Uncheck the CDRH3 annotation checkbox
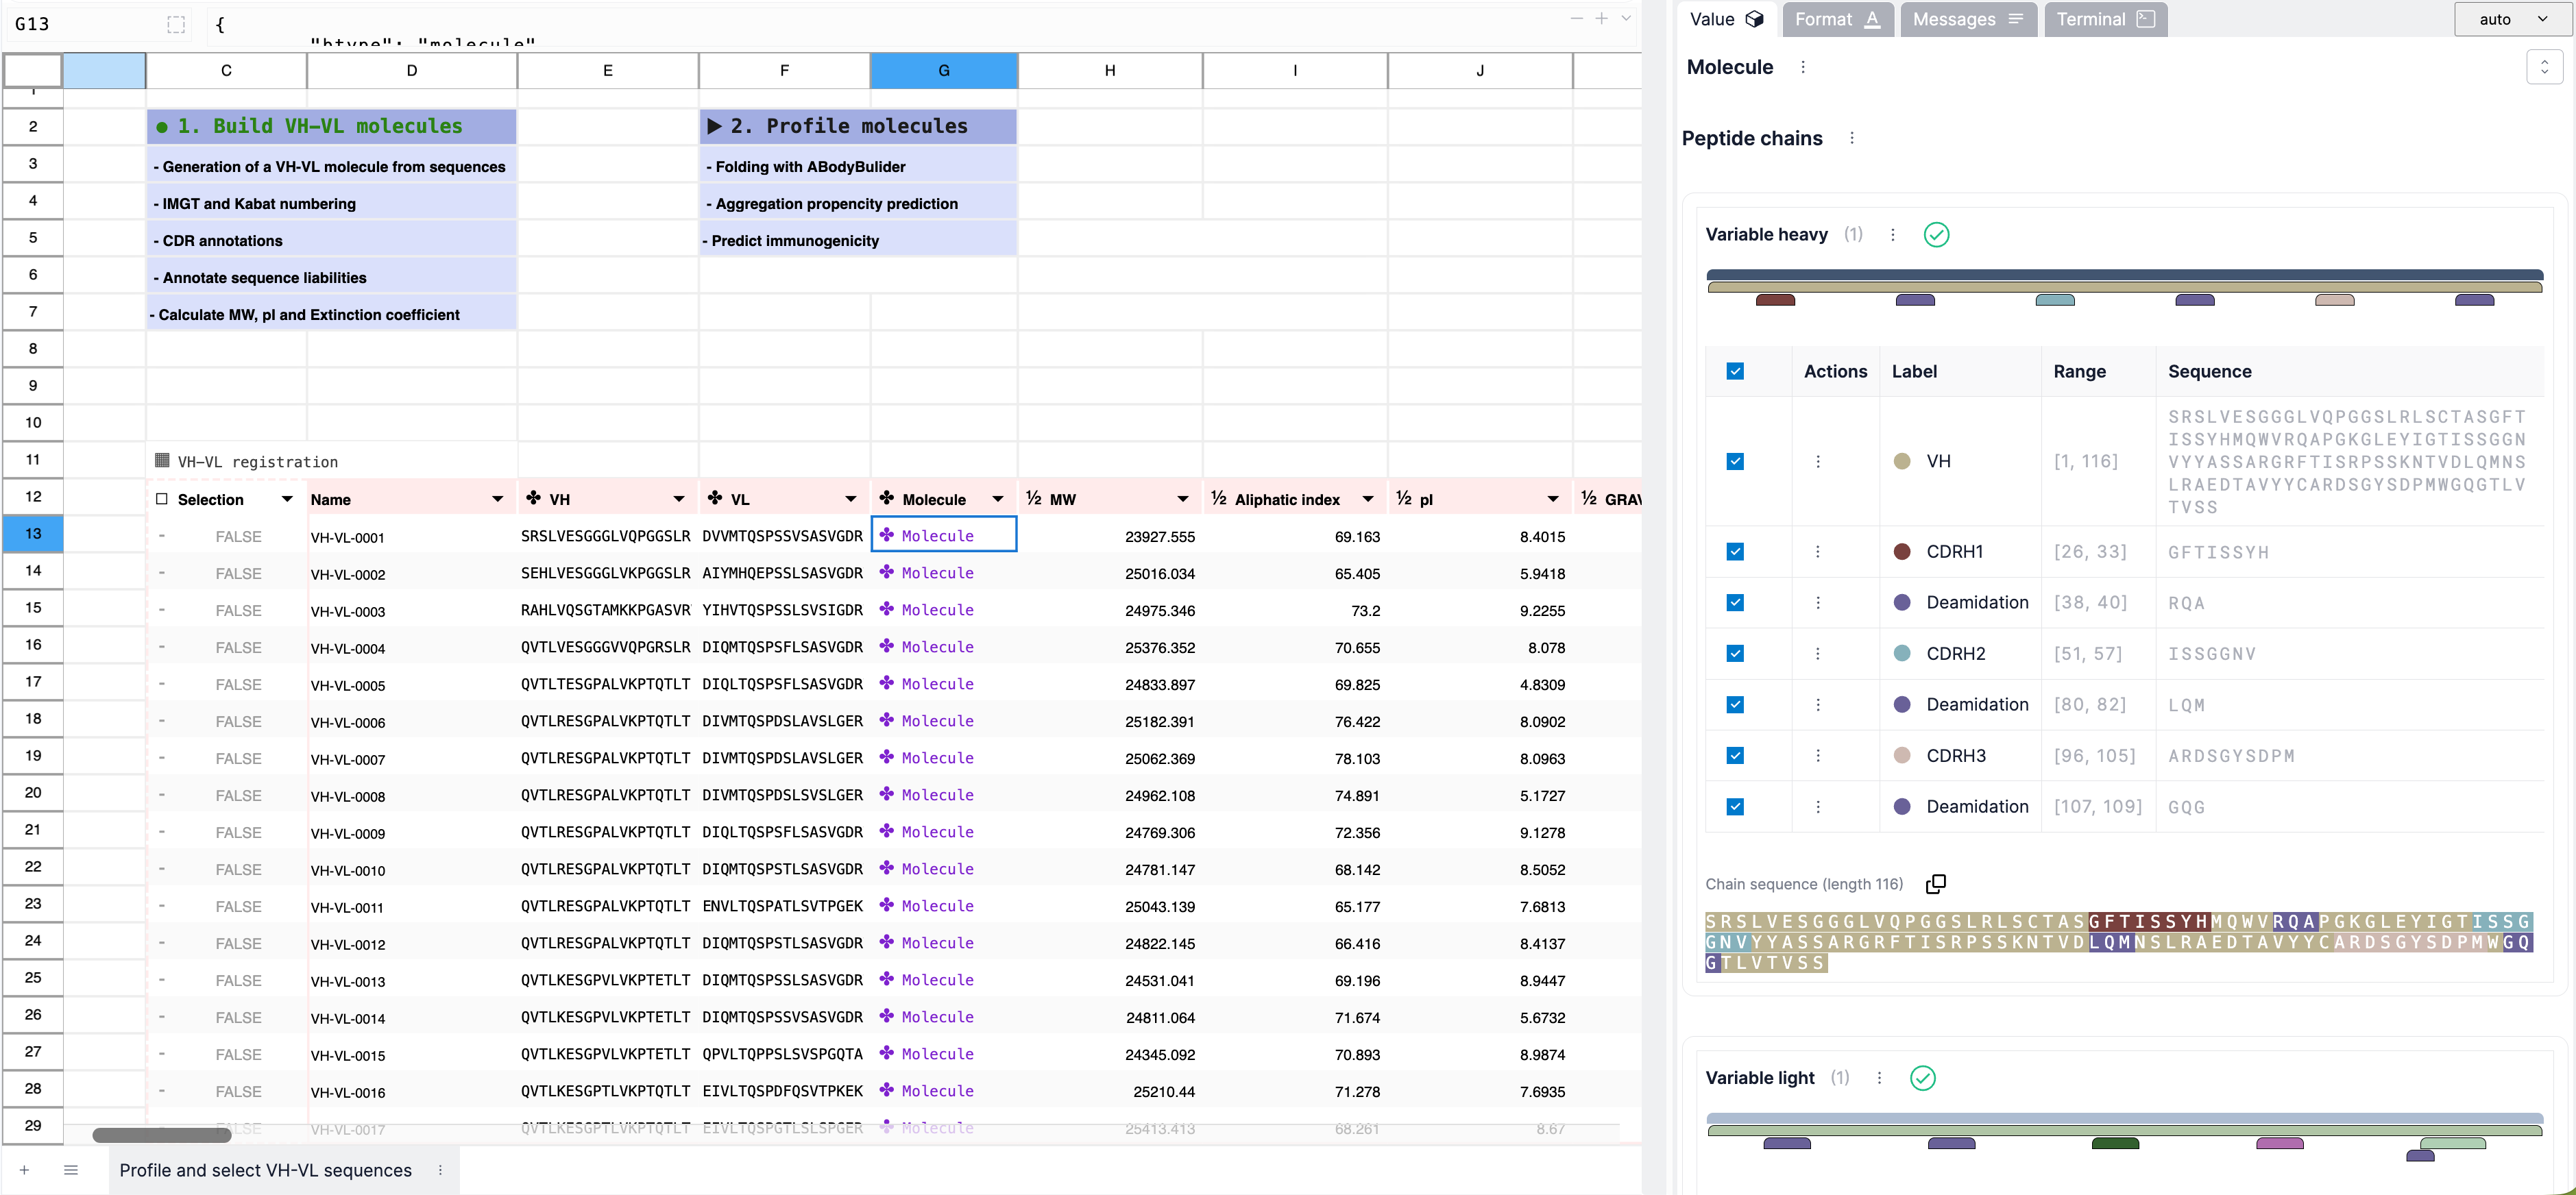This screenshot has height=1195, width=2576. click(x=1735, y=756)
